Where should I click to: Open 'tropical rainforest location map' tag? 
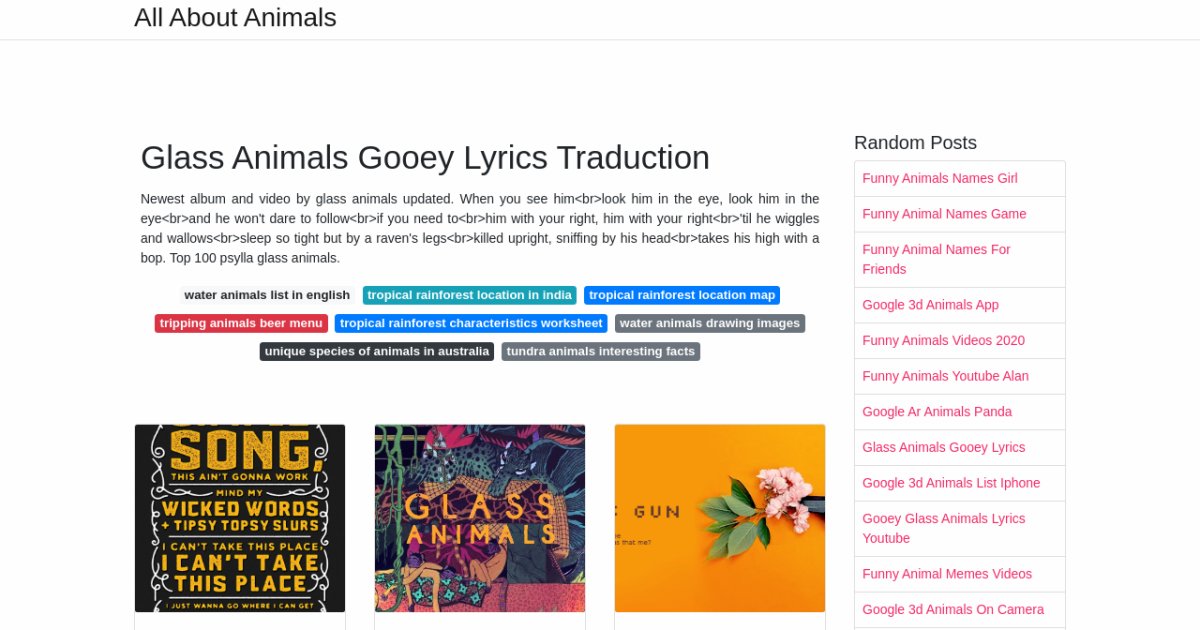coord(682,295)
